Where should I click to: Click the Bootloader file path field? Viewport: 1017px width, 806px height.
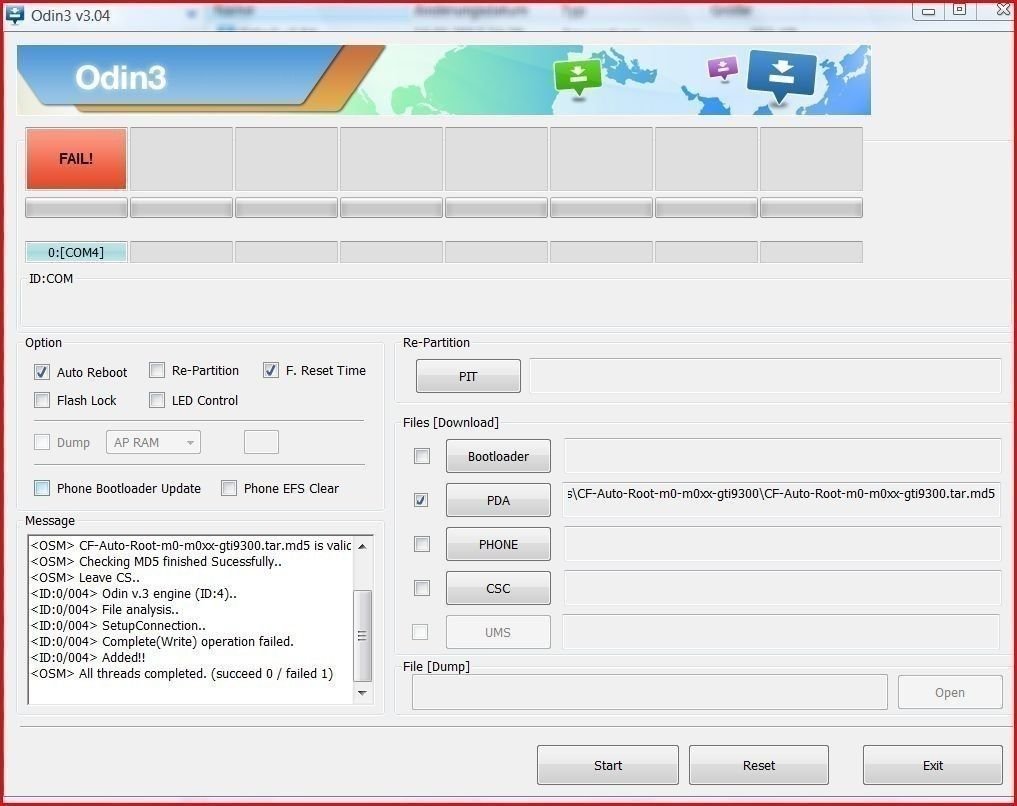tap(782, 455)
